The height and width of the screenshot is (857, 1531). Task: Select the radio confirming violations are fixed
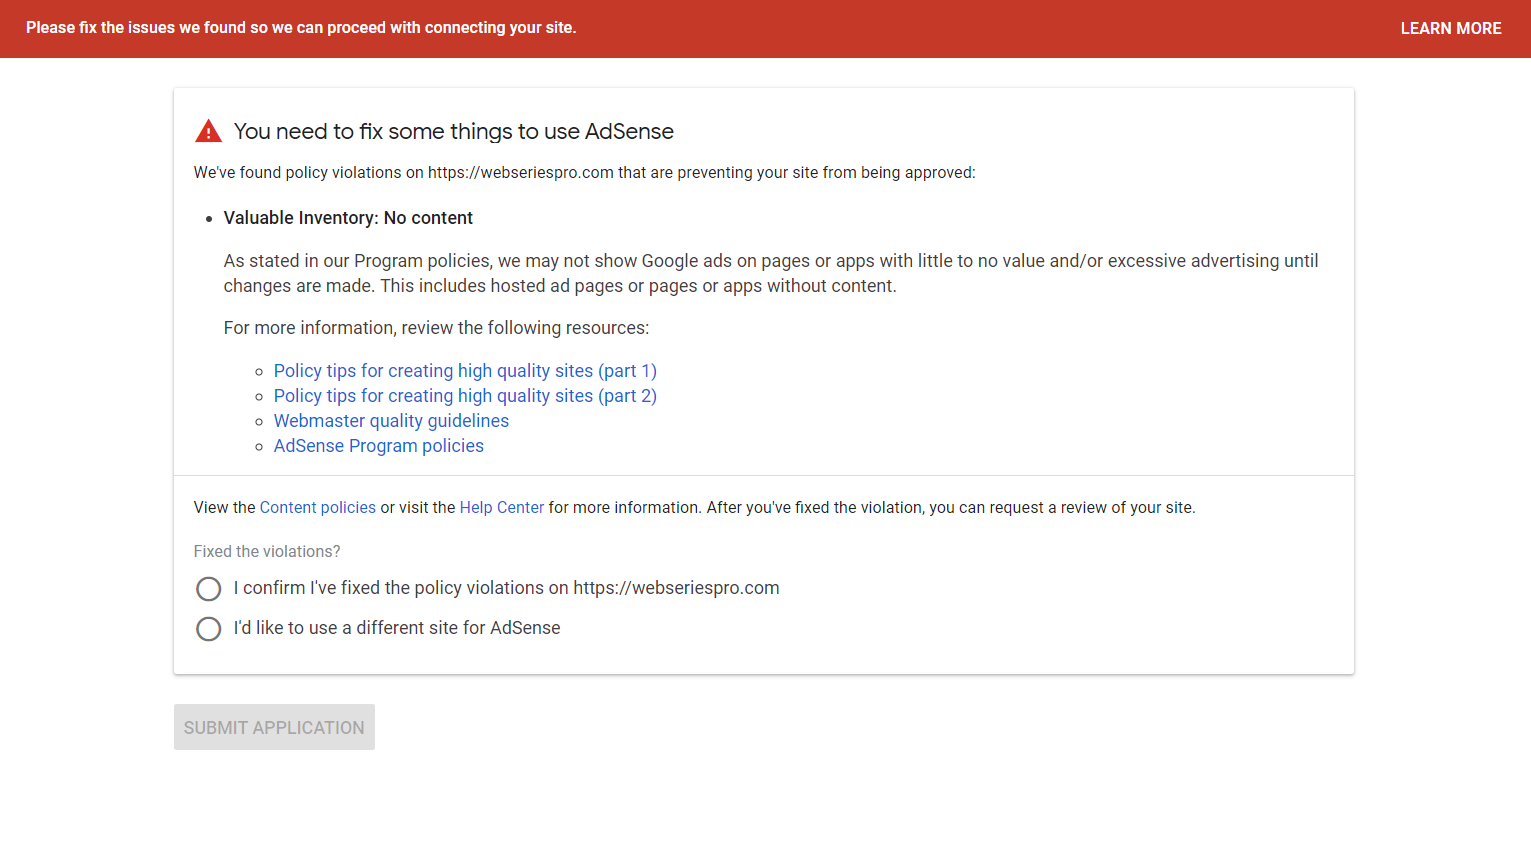click(x=209, y=589)
